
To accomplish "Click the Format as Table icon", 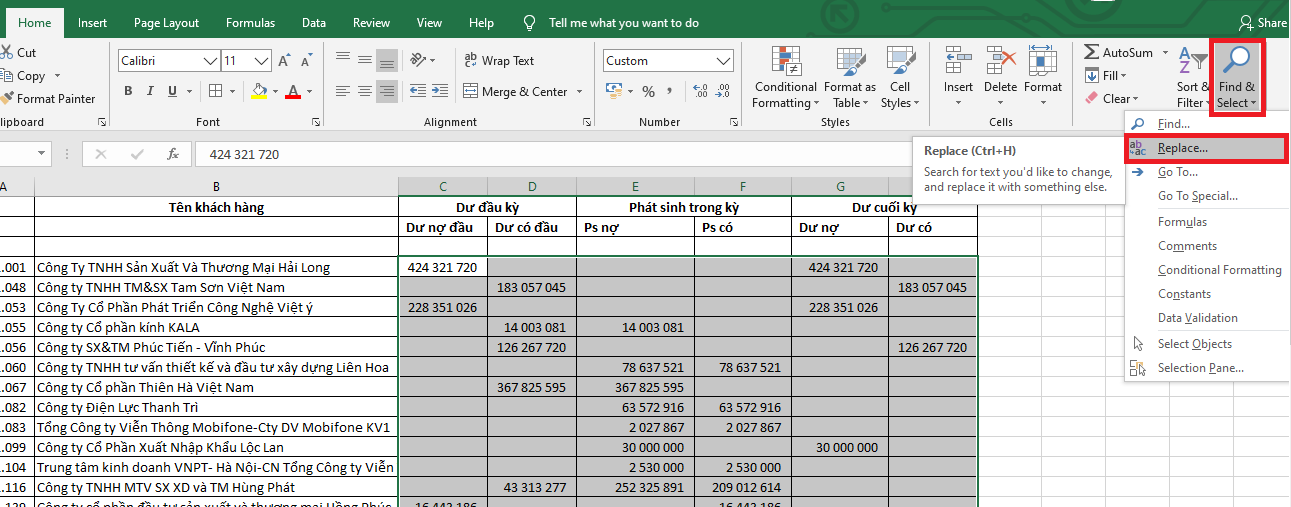I will coord(848,61).
